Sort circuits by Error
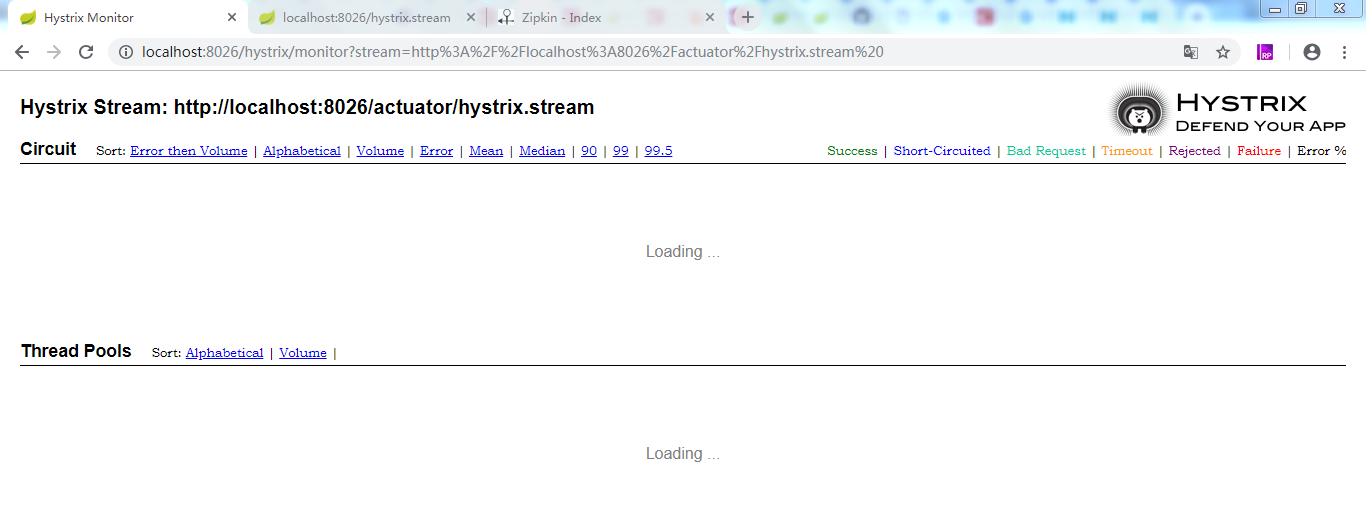The width and height of the screenshot is (1366, 532). tap(436, 151)
